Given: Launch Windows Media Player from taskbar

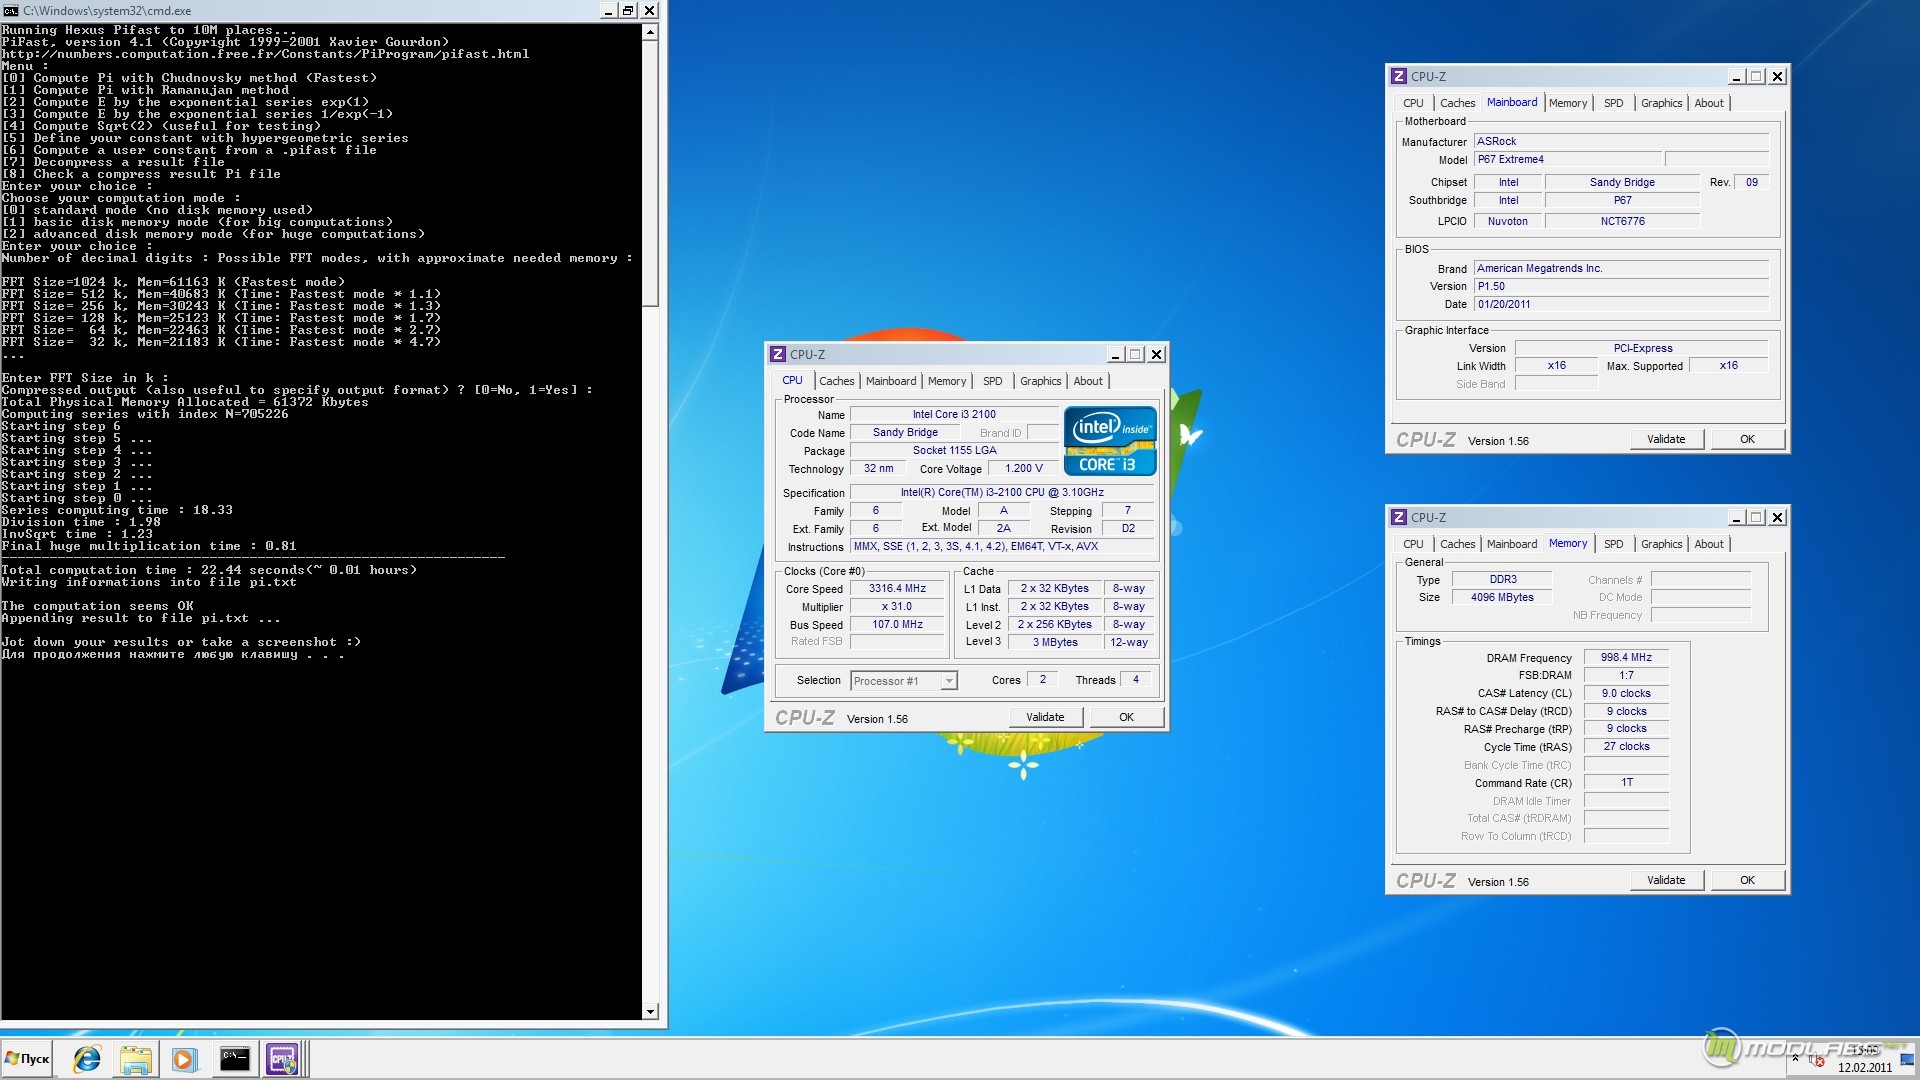Looking at the screenshot, I should click(x=184, y=1059).
